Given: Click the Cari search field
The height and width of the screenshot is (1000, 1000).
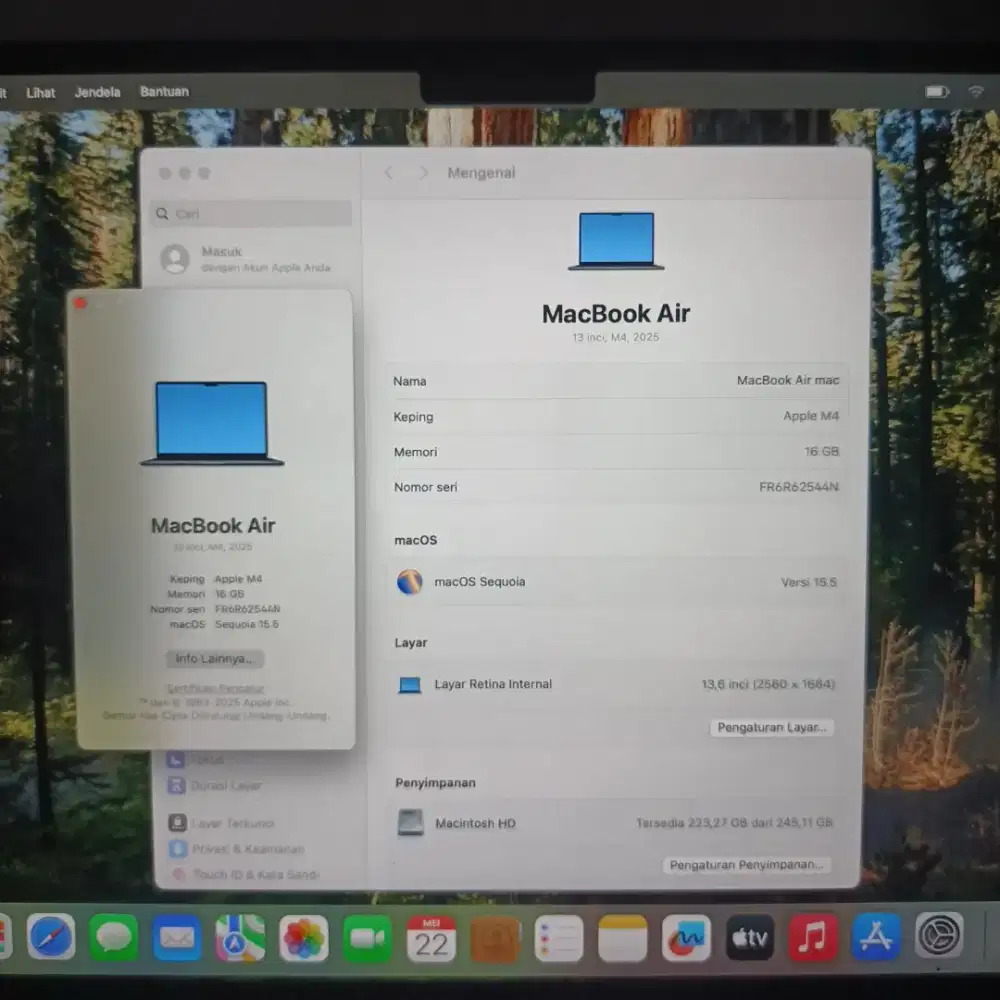Looking at the screenshot, I should (251, 214).
